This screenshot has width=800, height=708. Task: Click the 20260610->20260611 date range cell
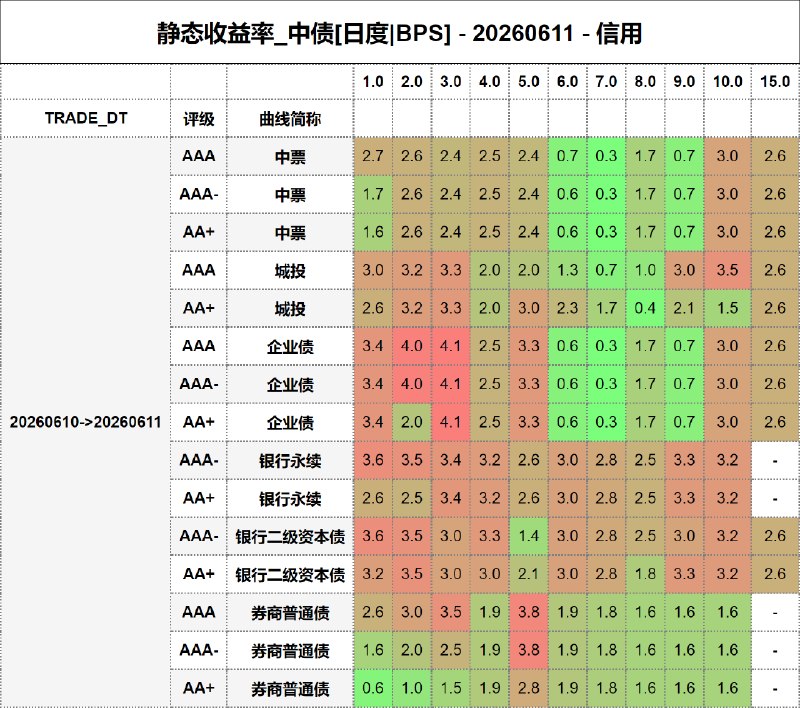[x=86, y=422]
